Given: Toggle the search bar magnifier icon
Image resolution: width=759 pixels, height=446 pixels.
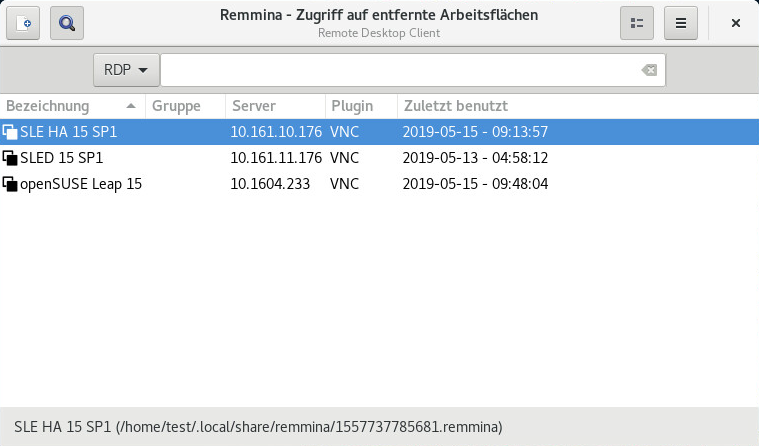Looking at the screenshot, I should pos(66,22).
